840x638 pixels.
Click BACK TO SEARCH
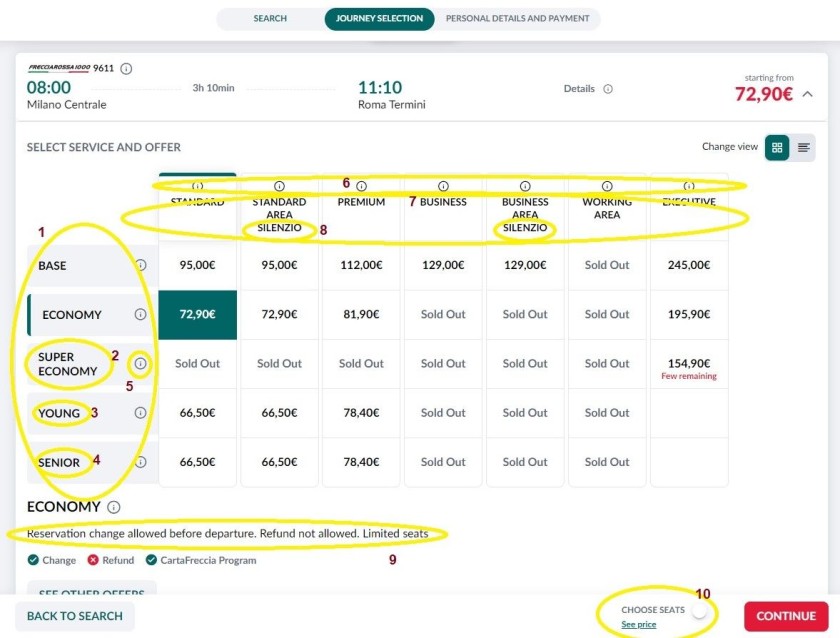(x=75, y=616)
